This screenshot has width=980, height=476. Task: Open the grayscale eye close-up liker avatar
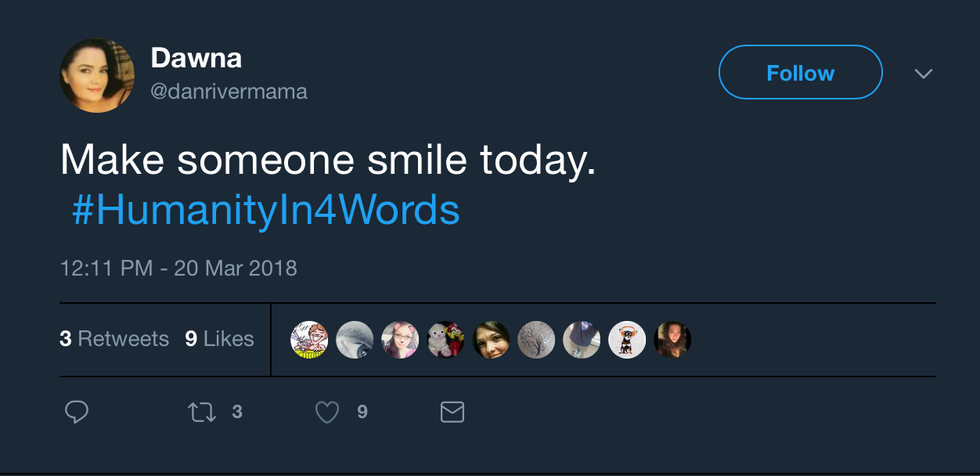point(355,340)
